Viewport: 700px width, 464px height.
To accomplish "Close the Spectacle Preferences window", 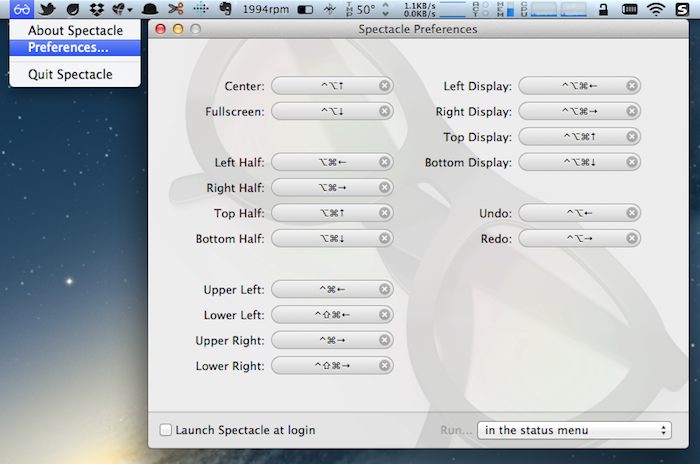I will click(x=160, y=29).
